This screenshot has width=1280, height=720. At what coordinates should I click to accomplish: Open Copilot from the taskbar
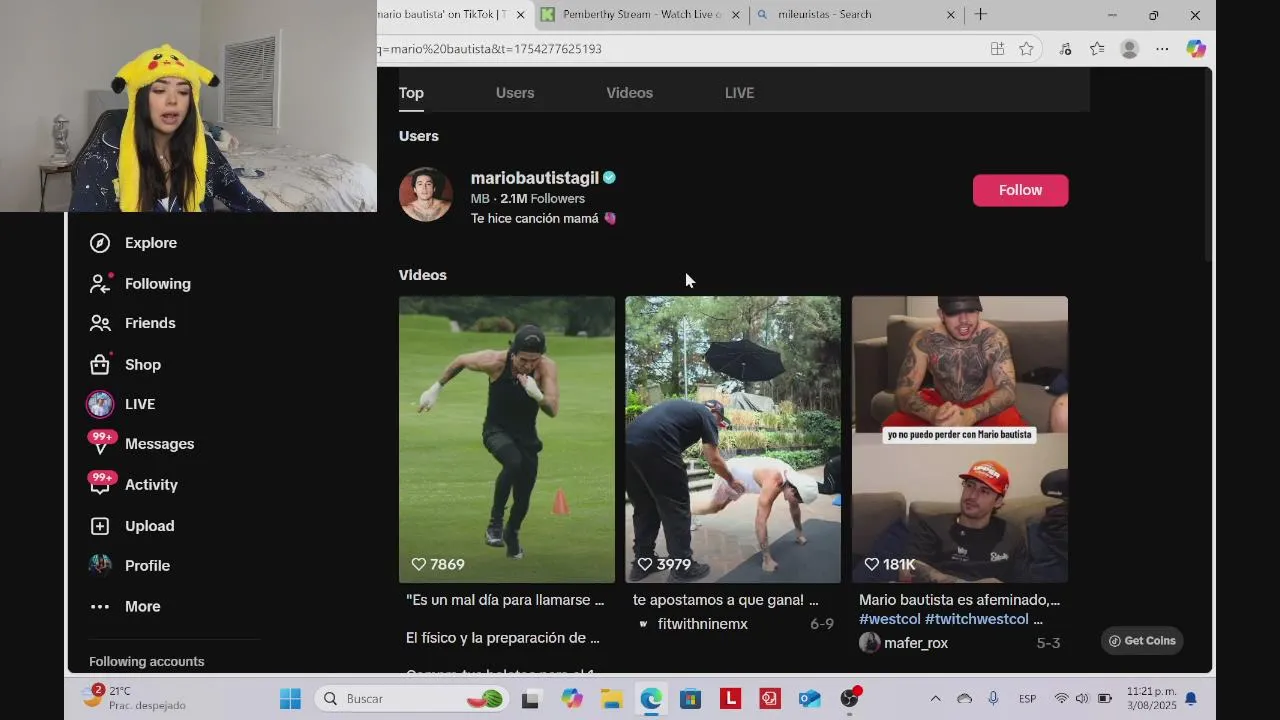(x=571, y=699)
